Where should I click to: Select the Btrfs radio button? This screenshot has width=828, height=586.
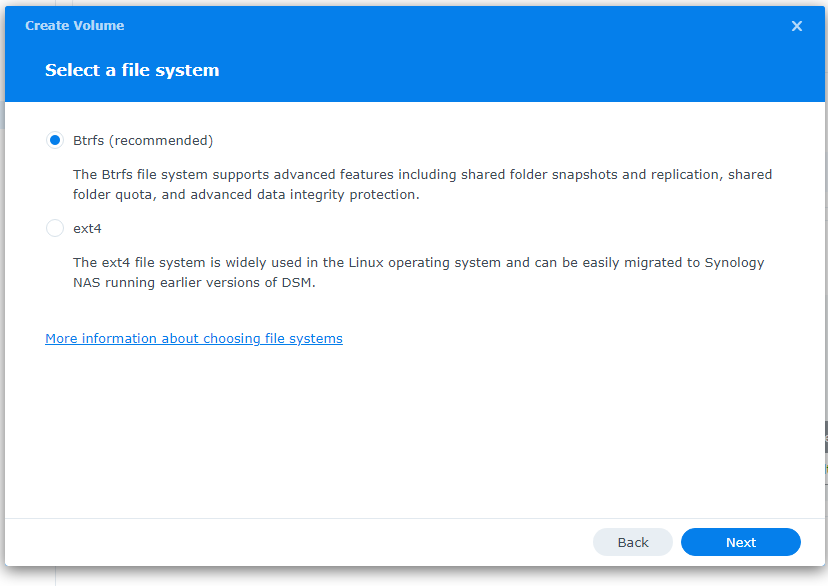pos(55,140)
